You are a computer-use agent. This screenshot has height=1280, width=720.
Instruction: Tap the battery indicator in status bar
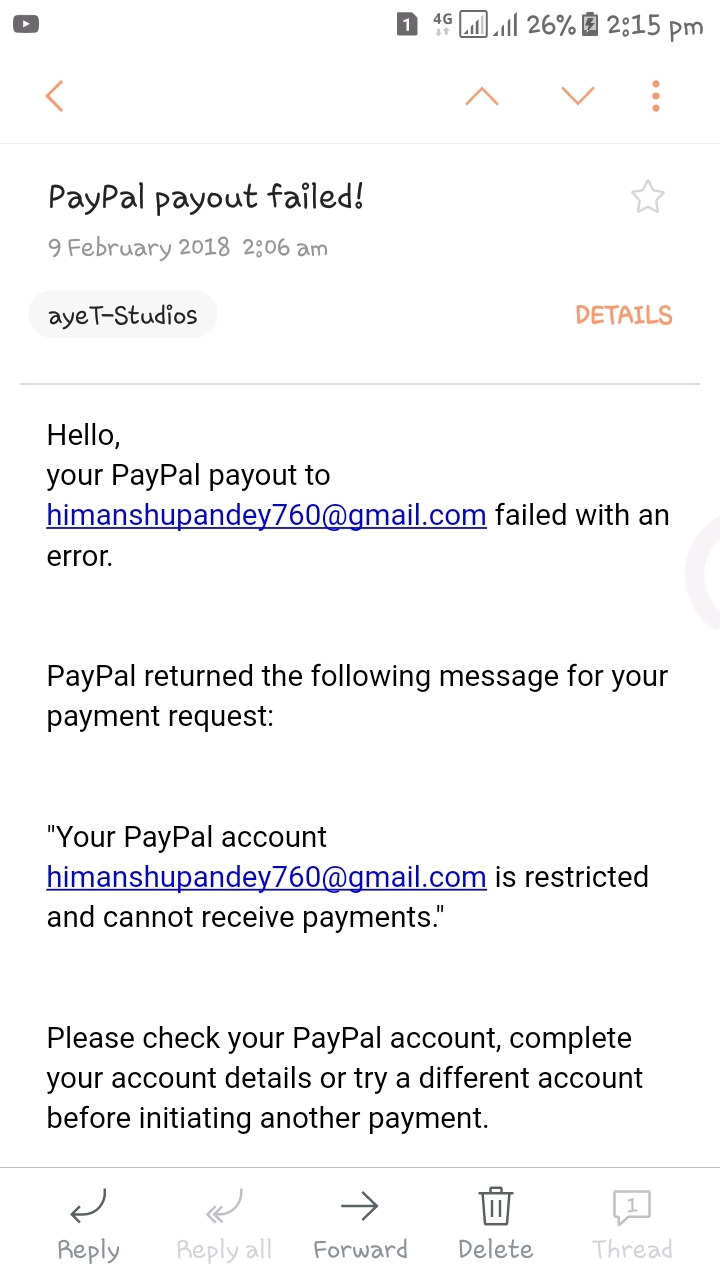(590, 24)
